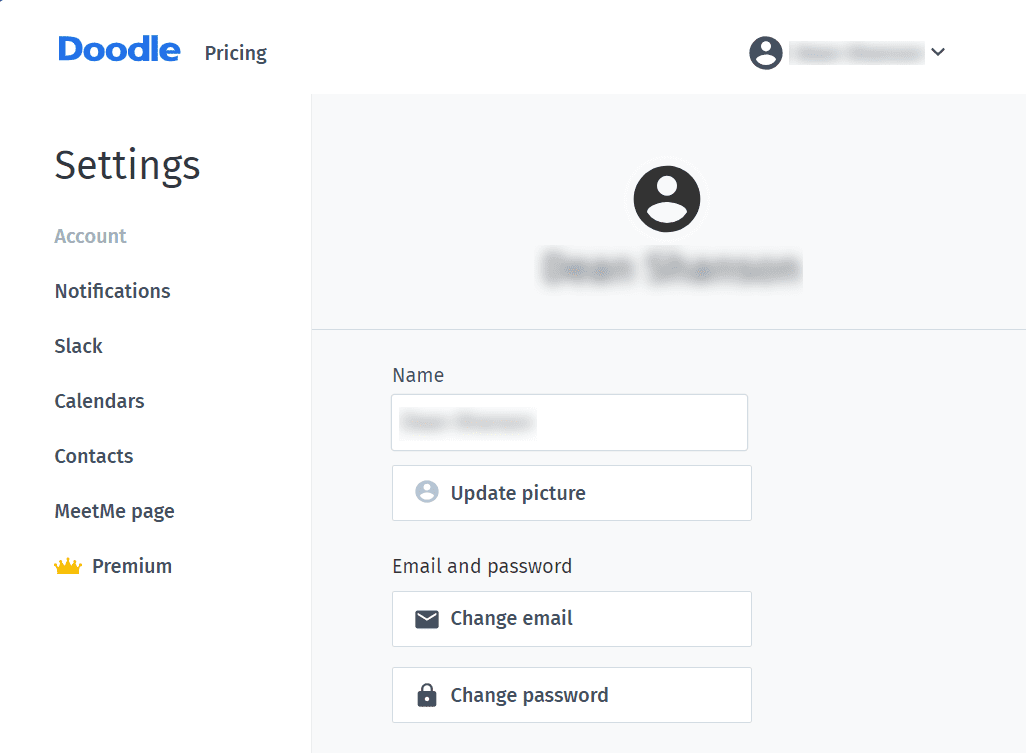The image size is (1026, 753).
Task: Click the Premium crown icon
Action: 68,566
